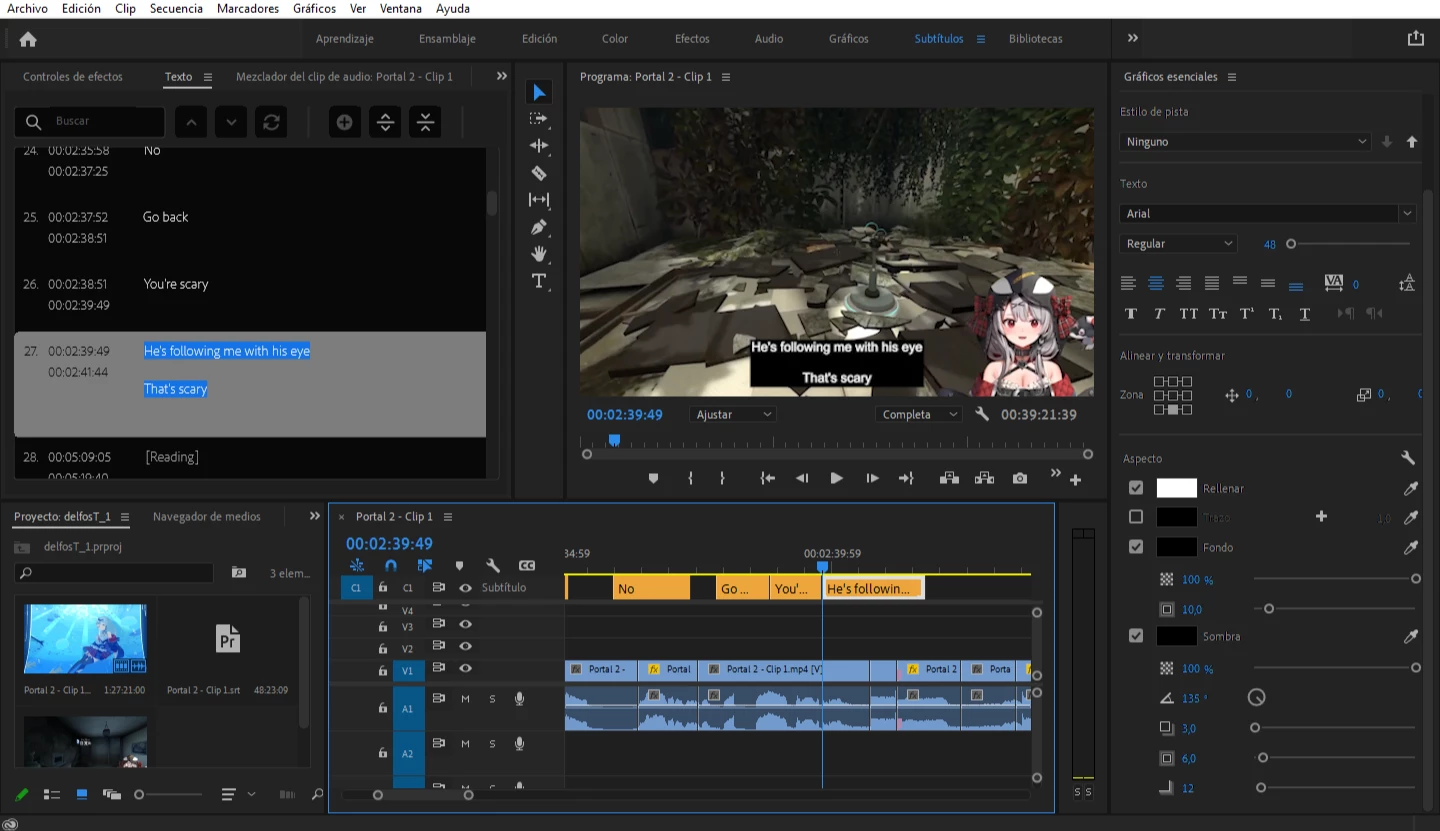Select the Selection arrow tool

[539, 92]
